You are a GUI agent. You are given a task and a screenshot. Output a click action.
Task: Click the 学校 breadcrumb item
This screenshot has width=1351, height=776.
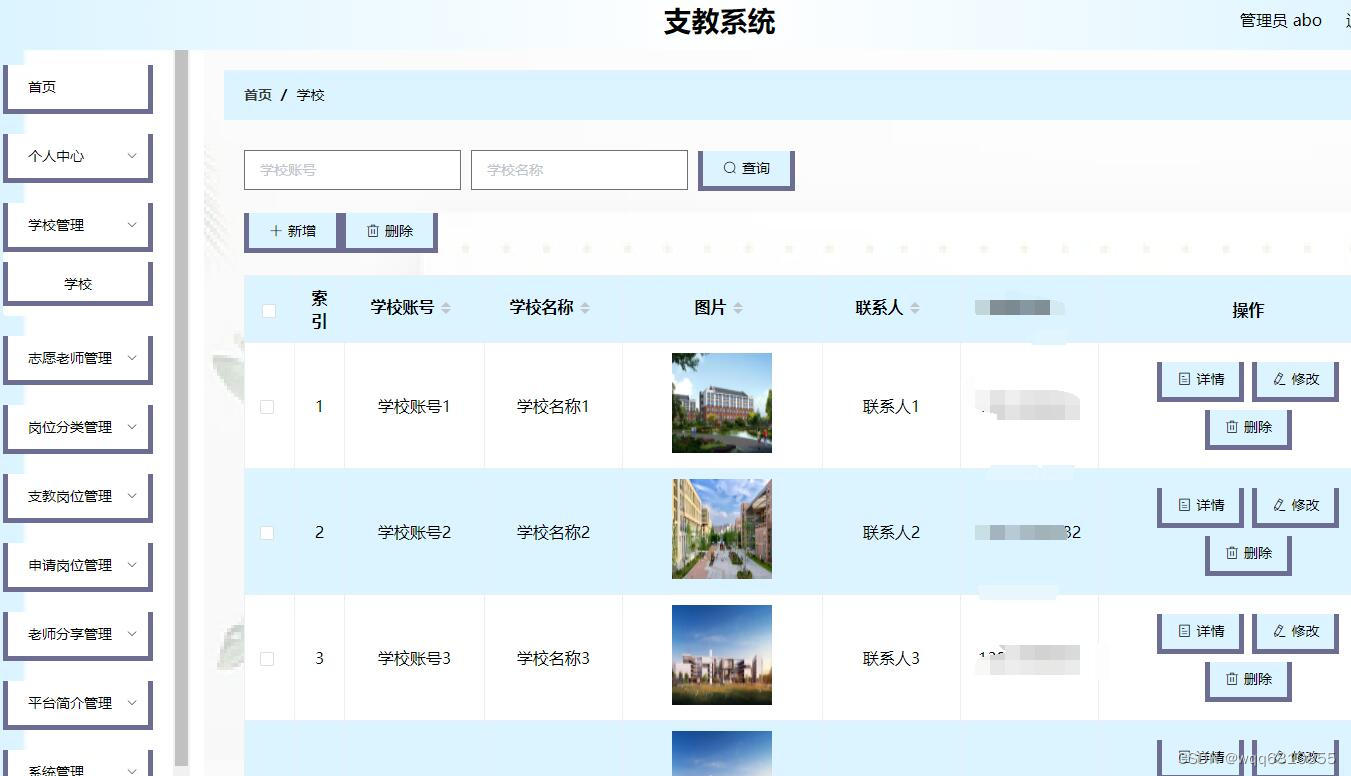point(311,95)
